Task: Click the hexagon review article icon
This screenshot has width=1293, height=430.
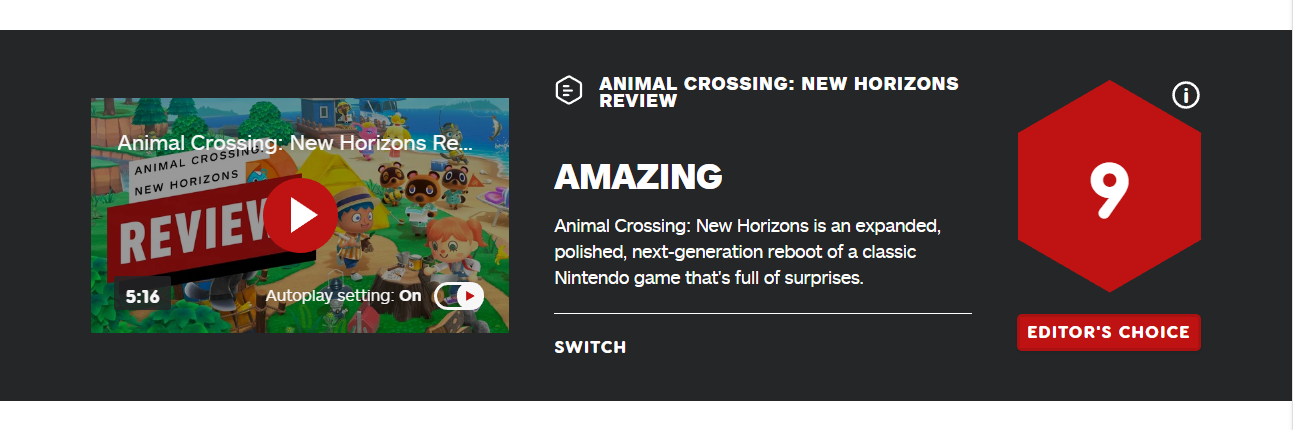Action: (568, 91)
